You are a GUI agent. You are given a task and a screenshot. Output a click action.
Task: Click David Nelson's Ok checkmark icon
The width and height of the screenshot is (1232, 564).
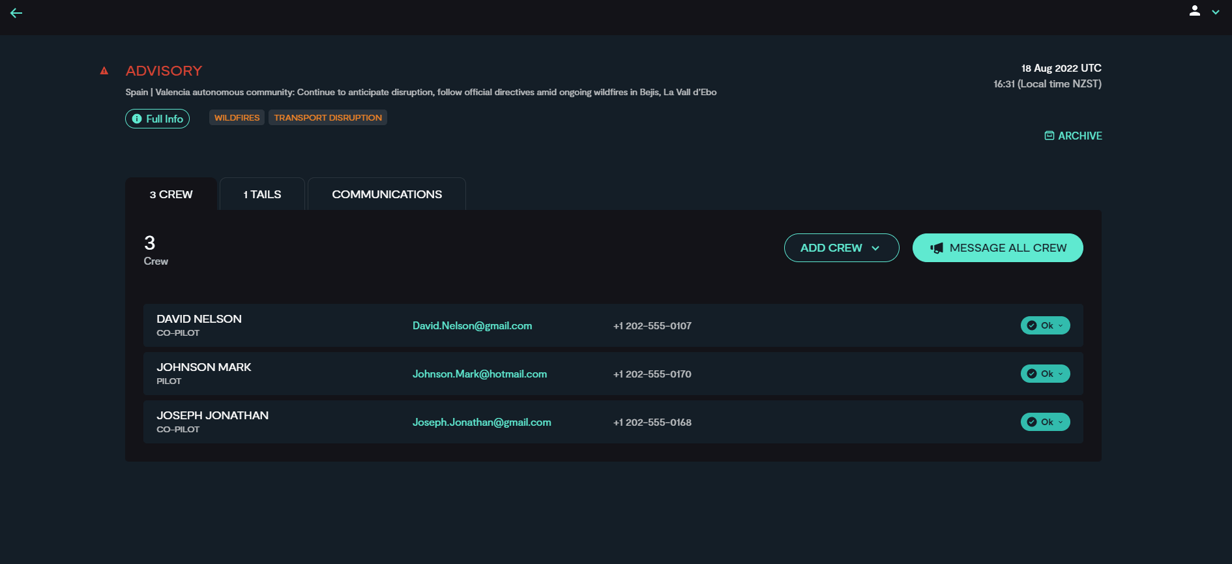[1032, 326]
